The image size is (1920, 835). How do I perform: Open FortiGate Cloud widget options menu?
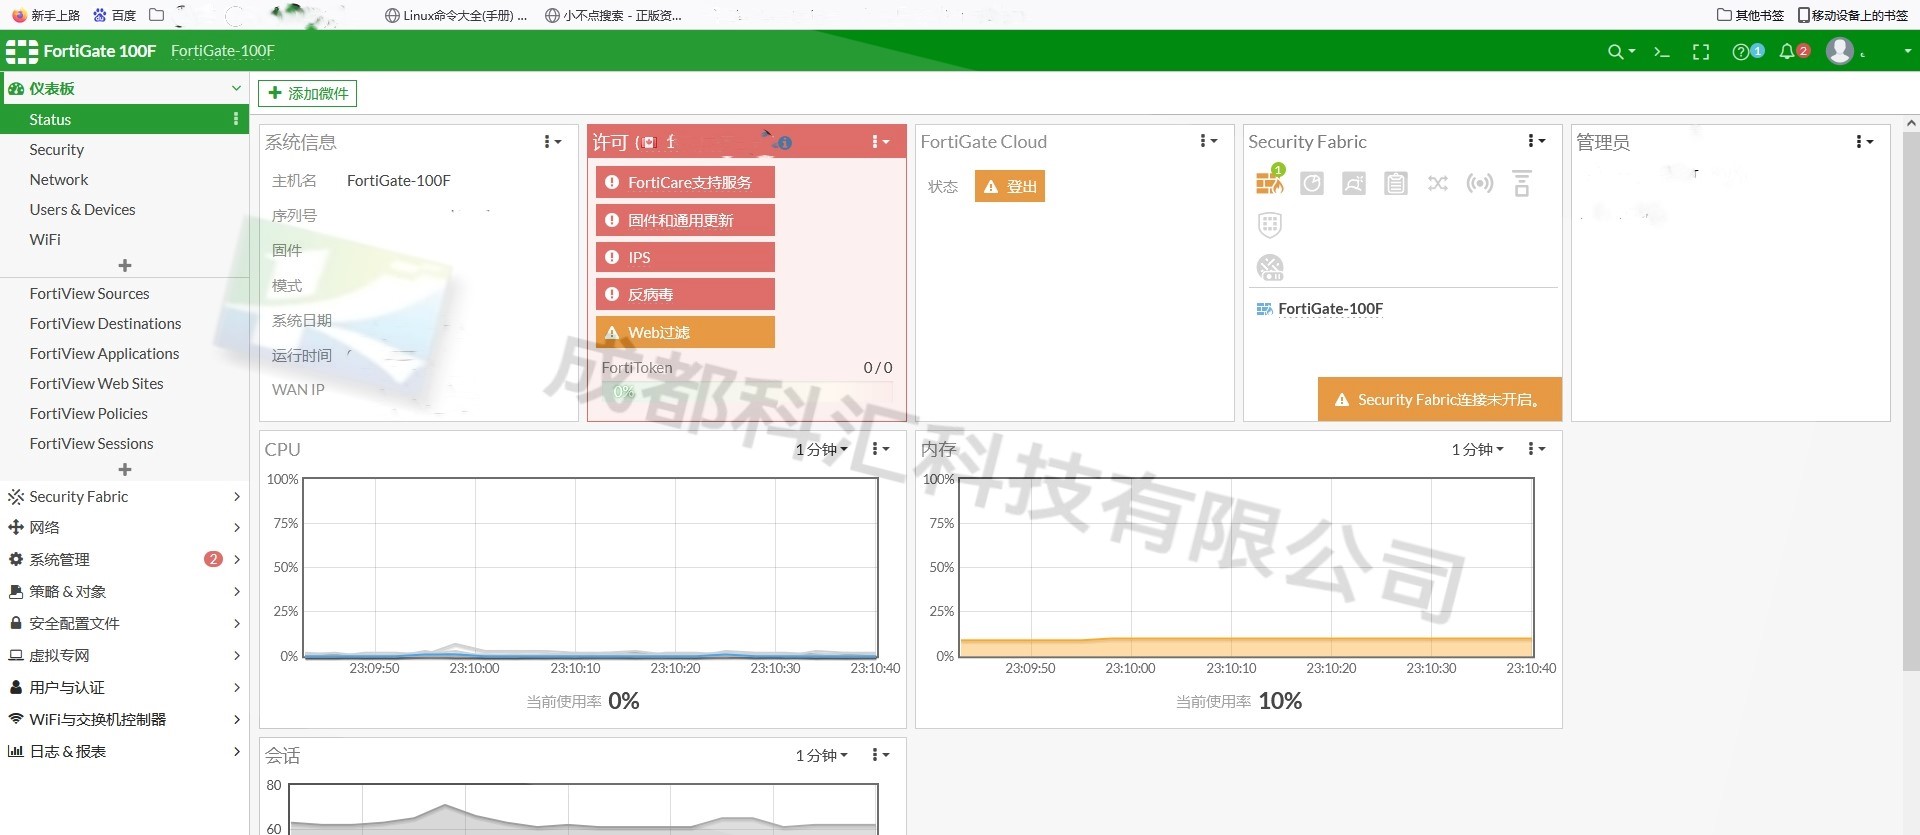click(1208, 141)
